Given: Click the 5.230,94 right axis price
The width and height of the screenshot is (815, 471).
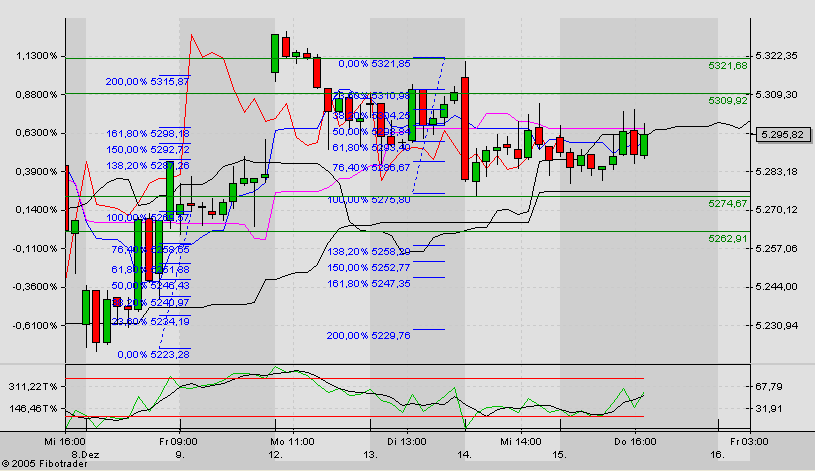Looking at the screenshot, I should point(776,325).
